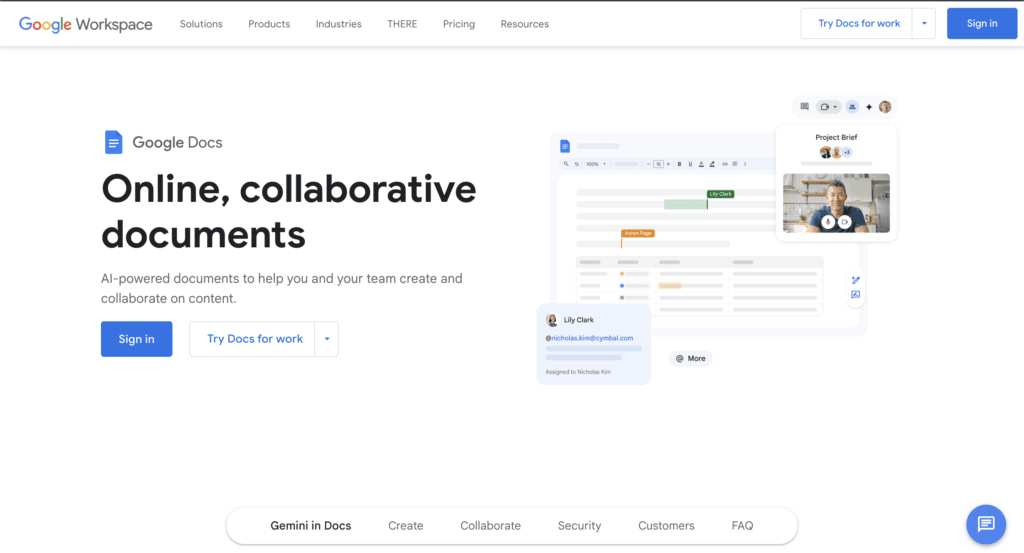
Task: Open the Solutions menu
Action: [201, 24]
